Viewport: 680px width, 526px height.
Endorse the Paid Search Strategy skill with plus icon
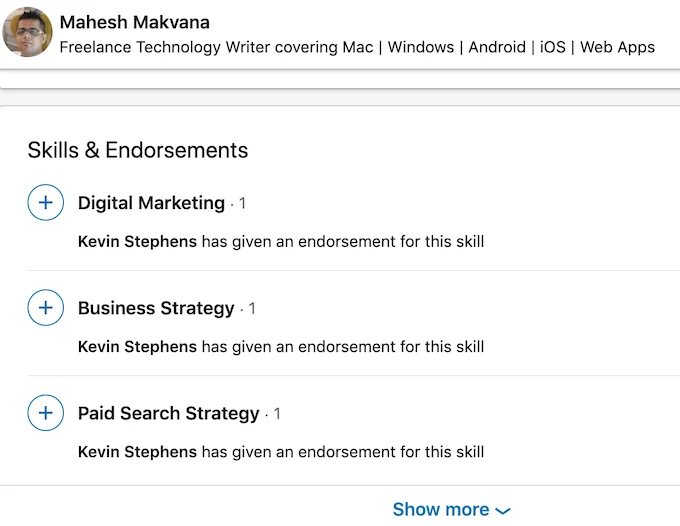click(45, 413)
